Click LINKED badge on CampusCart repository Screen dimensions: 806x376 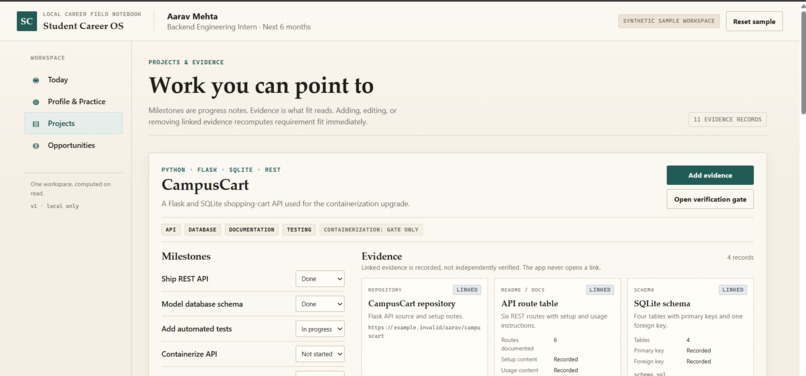467,290
